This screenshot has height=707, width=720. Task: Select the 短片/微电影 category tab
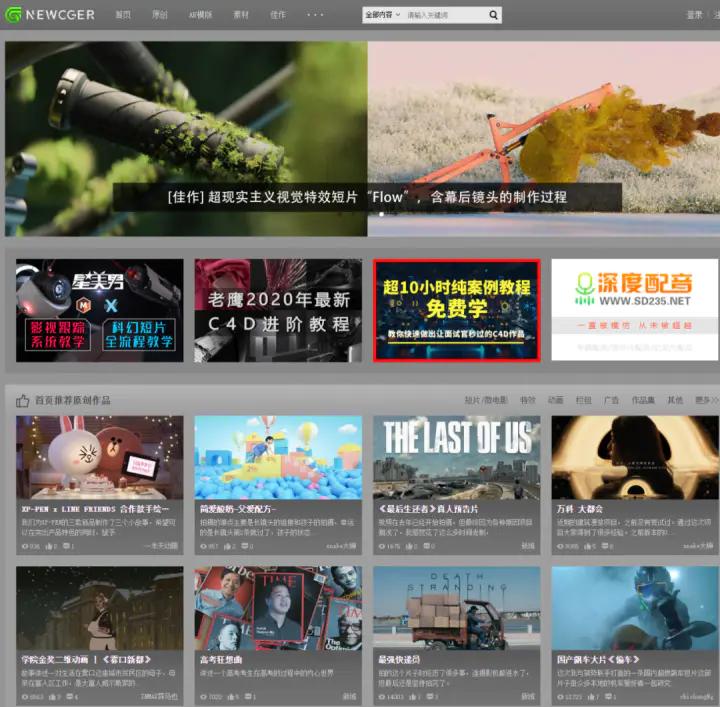point(486,400)
